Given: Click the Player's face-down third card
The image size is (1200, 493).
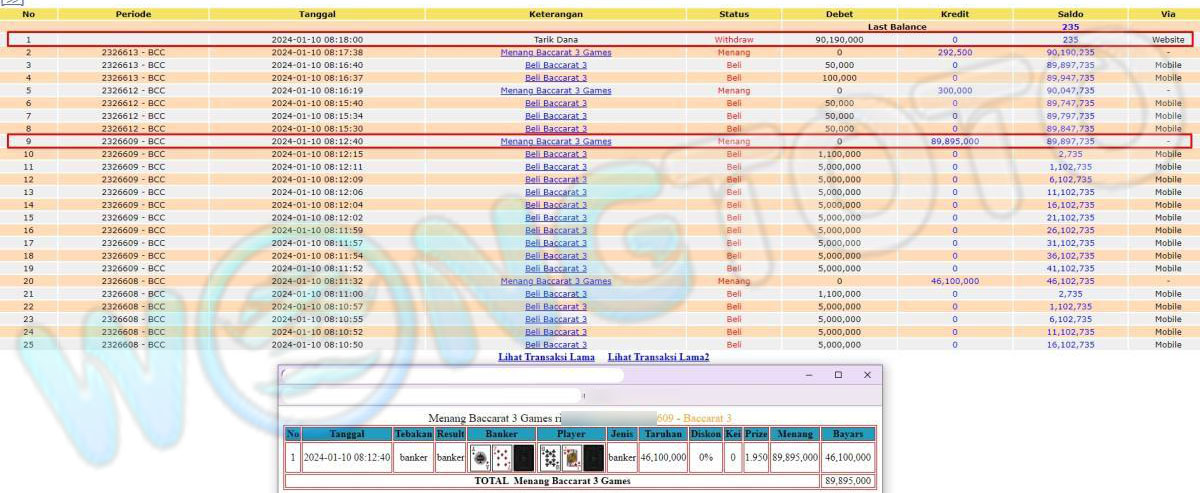Looking at the screenshot, I should 593,458.
